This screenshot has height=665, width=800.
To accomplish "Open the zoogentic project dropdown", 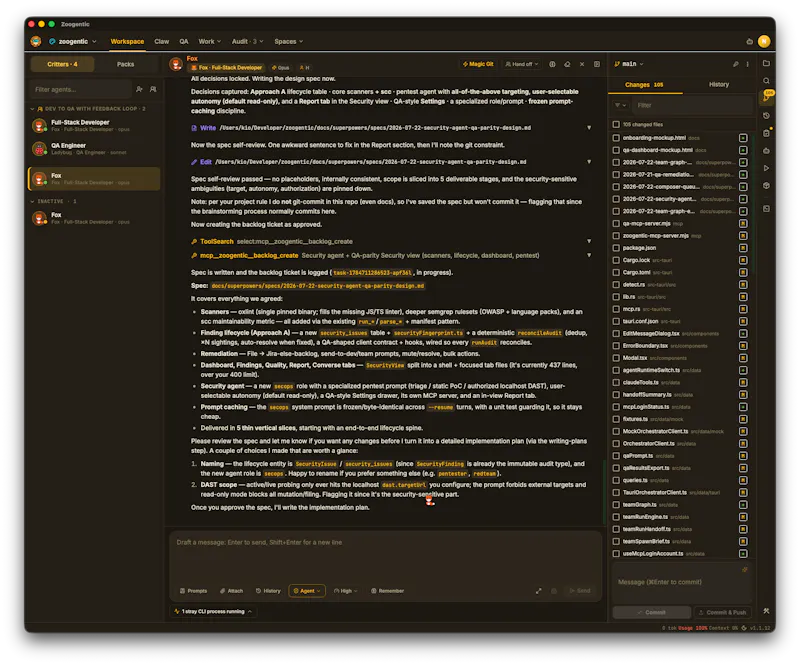I will click(x=72, y=42).
